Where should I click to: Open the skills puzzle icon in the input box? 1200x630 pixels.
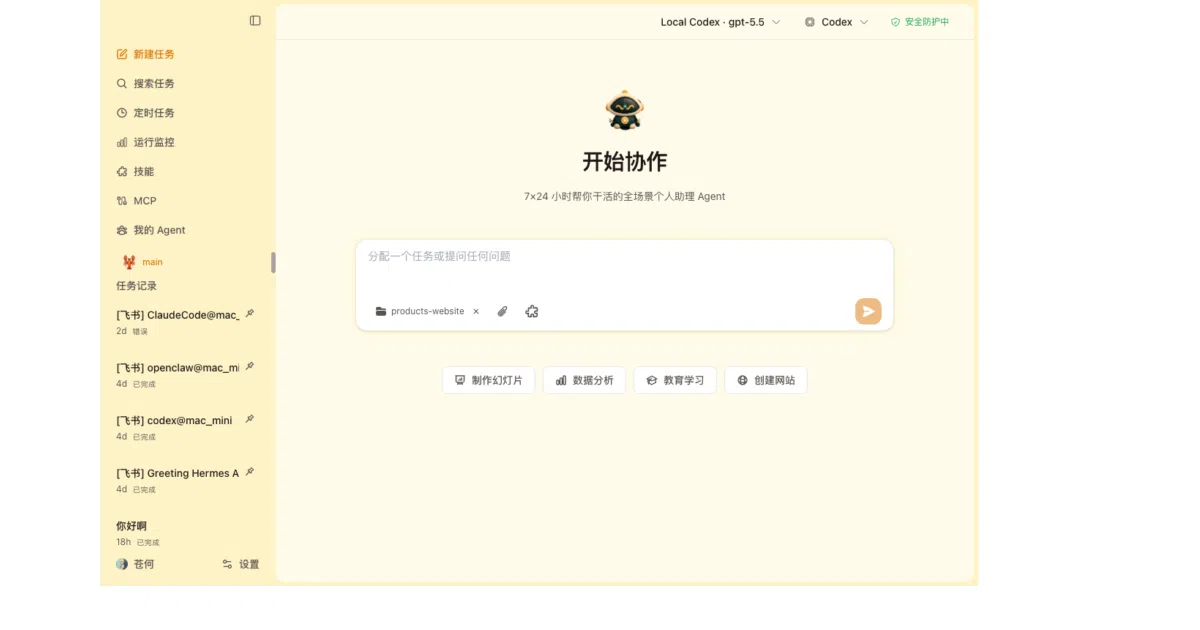532,311
